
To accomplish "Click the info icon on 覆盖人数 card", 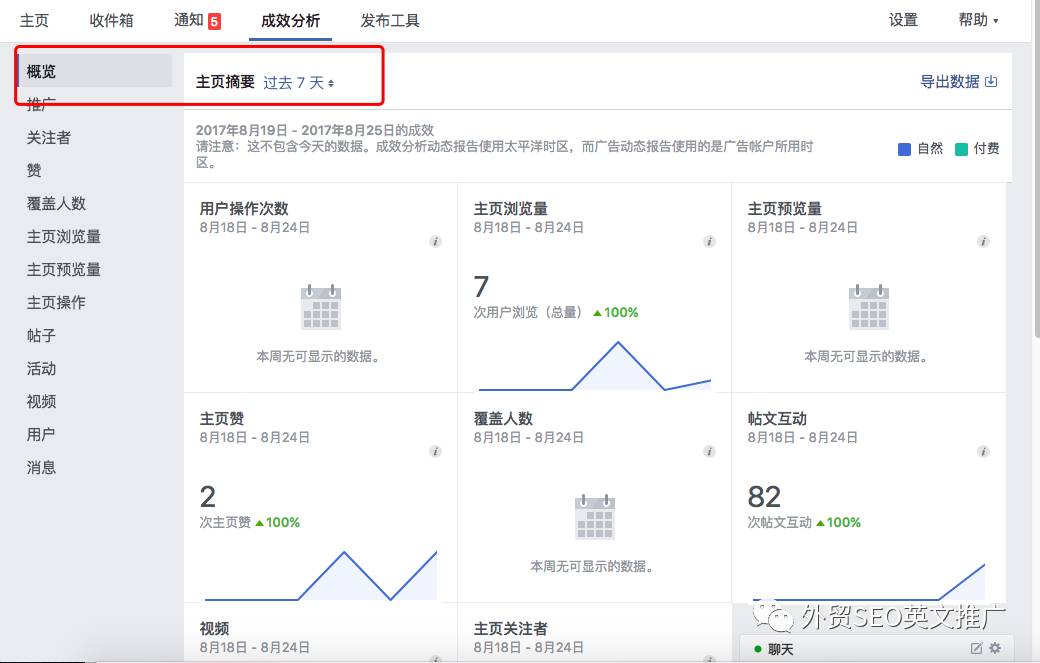I will point(709,452).
